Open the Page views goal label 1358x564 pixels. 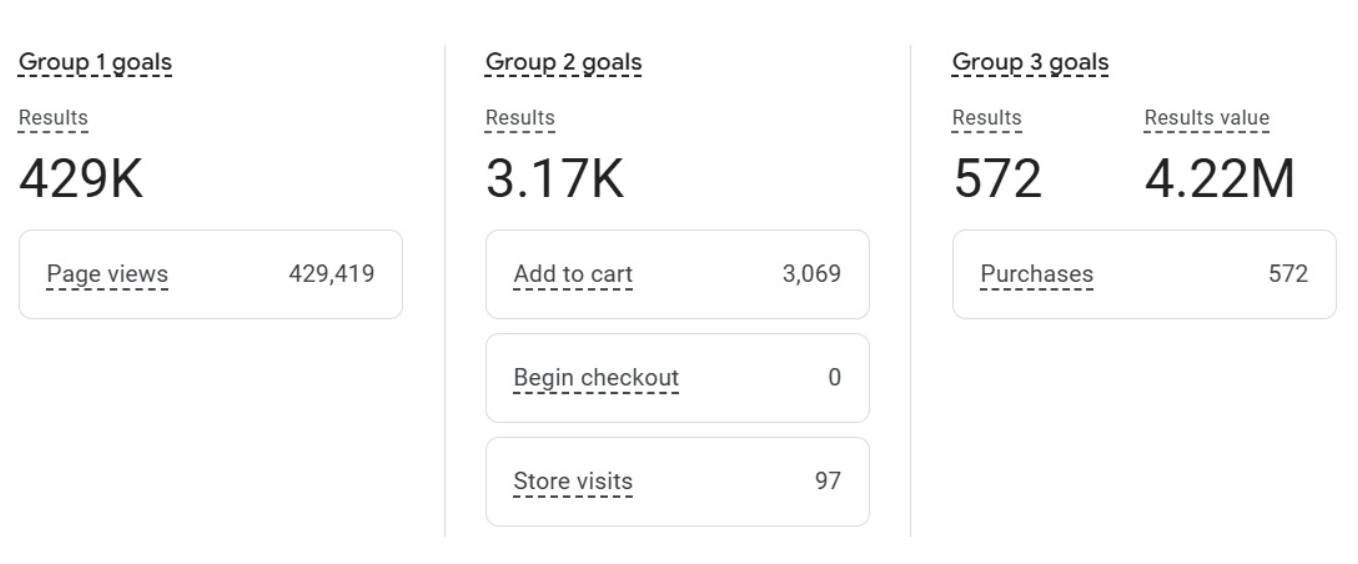(107, 274)
